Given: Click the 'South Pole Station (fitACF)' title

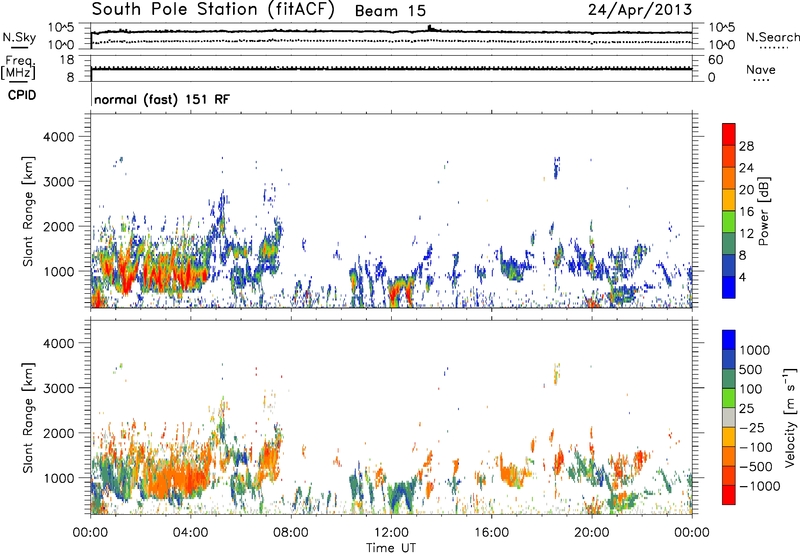Looking at the screenshot, I should pyautogui.click(x=213, y=9).
